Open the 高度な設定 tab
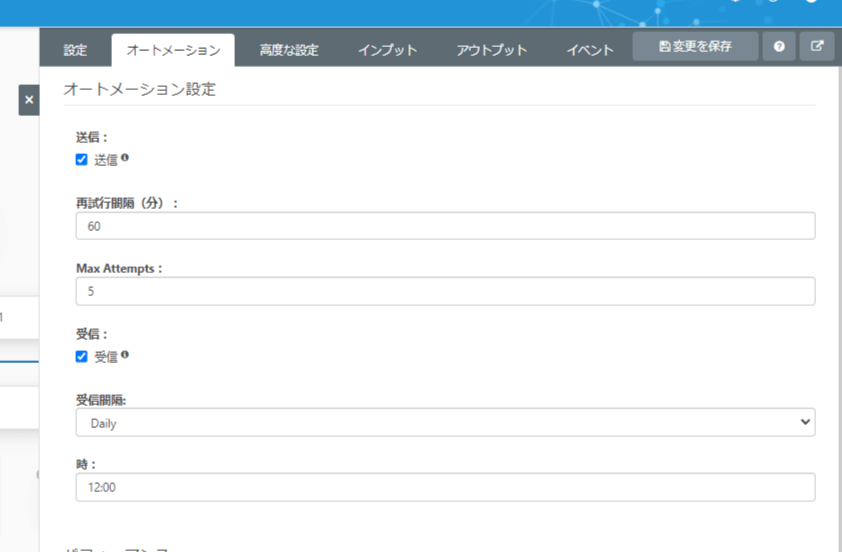This screenshot has width=842, height=552. click(289, 50)
